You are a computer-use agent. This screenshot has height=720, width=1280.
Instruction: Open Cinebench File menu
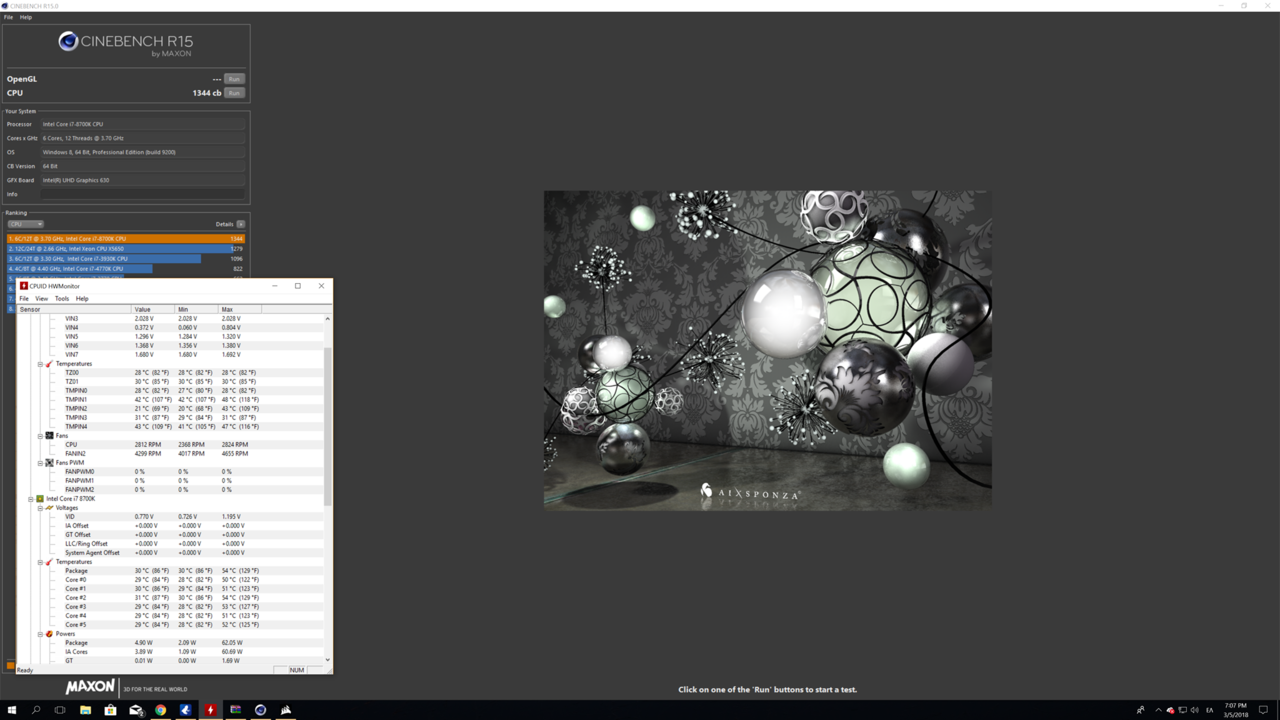point(9,17)
